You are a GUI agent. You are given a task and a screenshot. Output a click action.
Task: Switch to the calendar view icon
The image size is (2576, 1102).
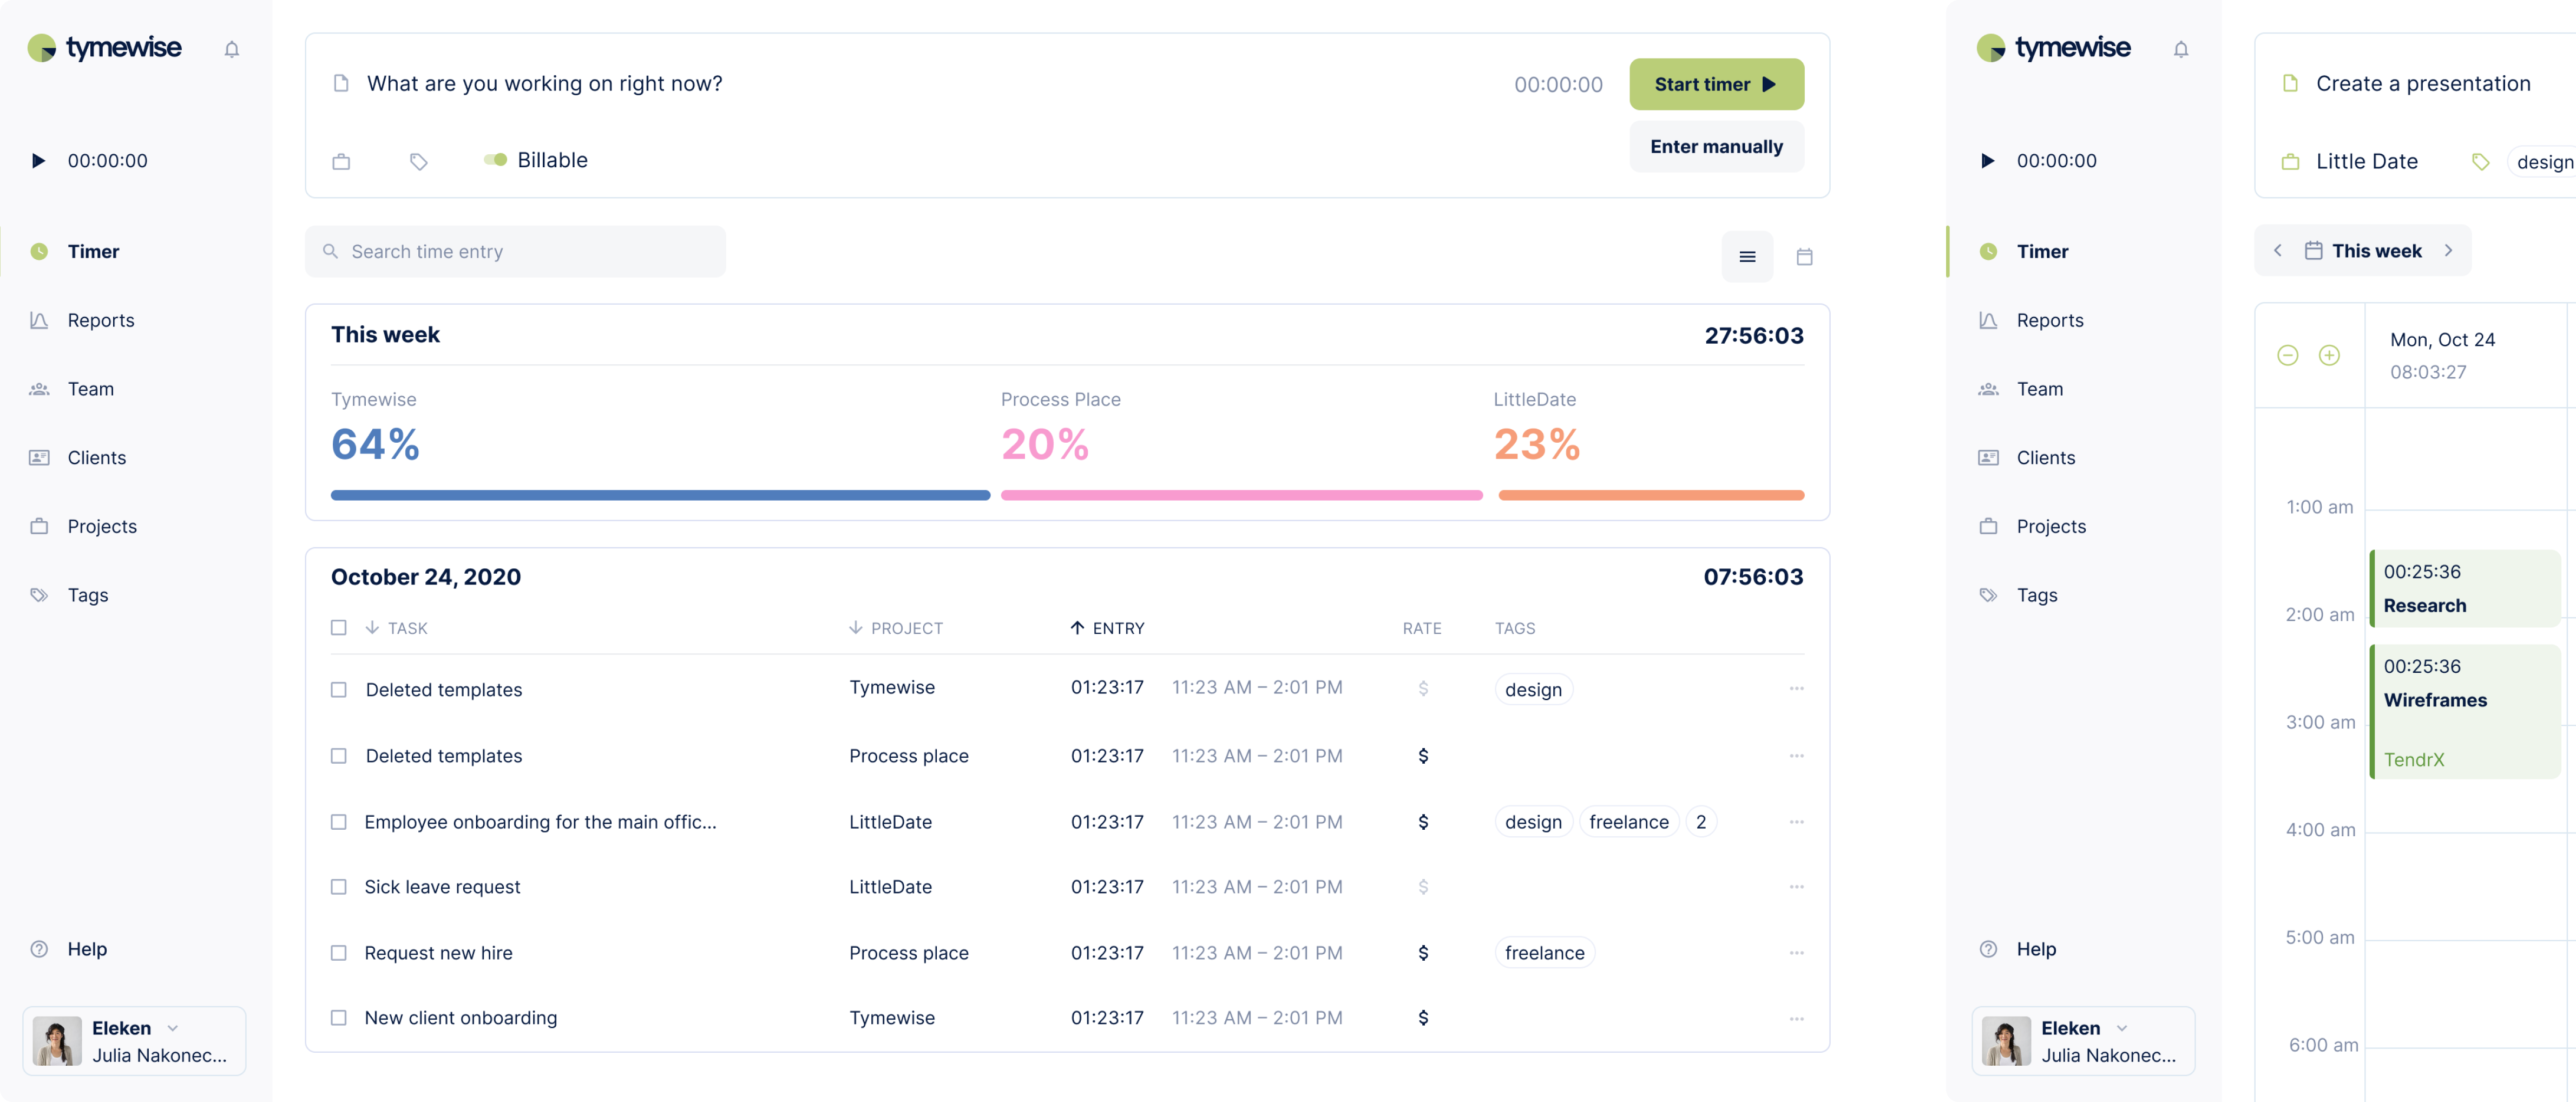1804,257
